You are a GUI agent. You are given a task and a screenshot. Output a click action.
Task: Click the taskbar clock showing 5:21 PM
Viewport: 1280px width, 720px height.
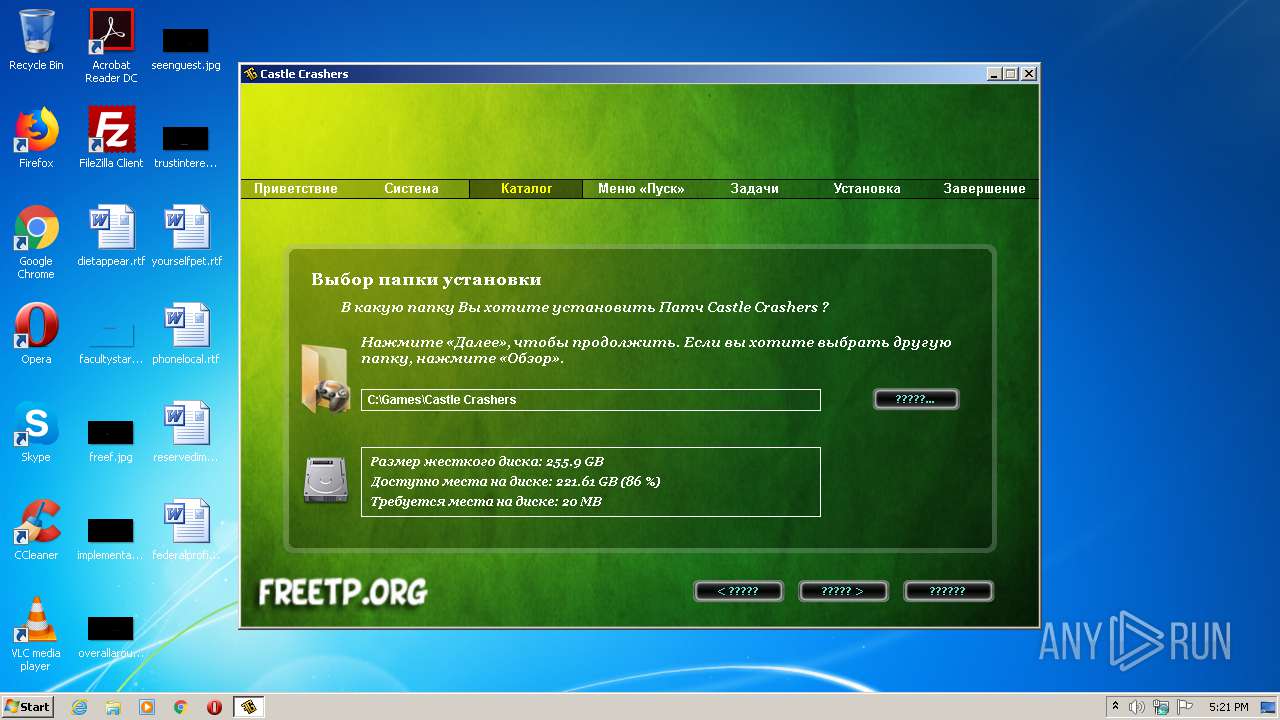pyautogui.click(x=1228, y=707)
